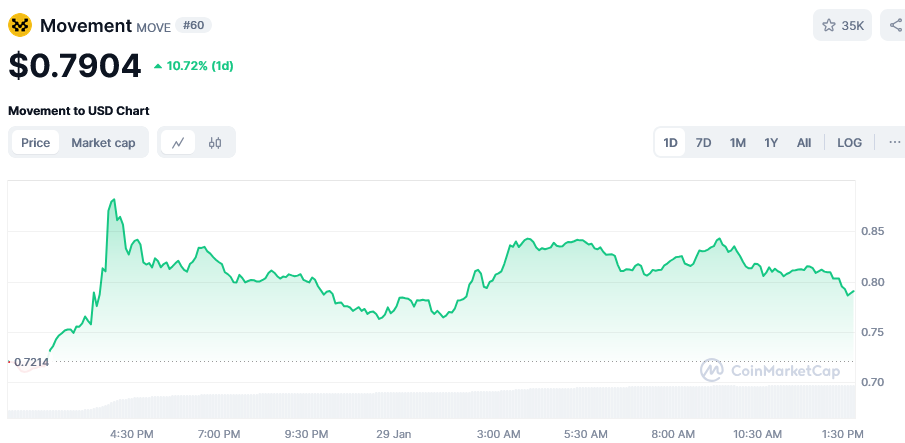Click the MOVE ticker symbol text
The height and width of the screenshot is (443, 905).
[154, 28]
